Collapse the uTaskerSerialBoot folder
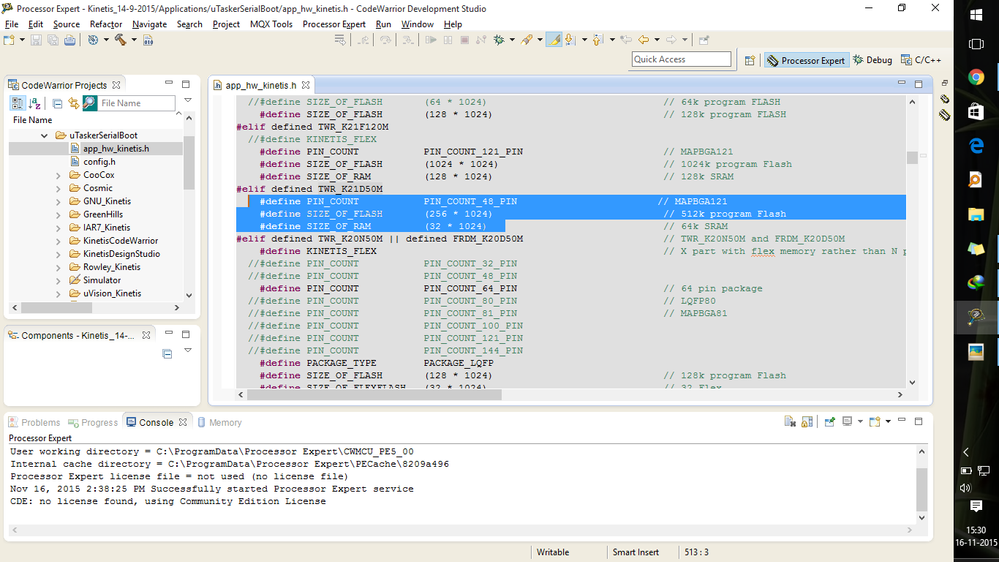Image resolution: width=999 pixels, height=562 pixels. click(44, 136)
